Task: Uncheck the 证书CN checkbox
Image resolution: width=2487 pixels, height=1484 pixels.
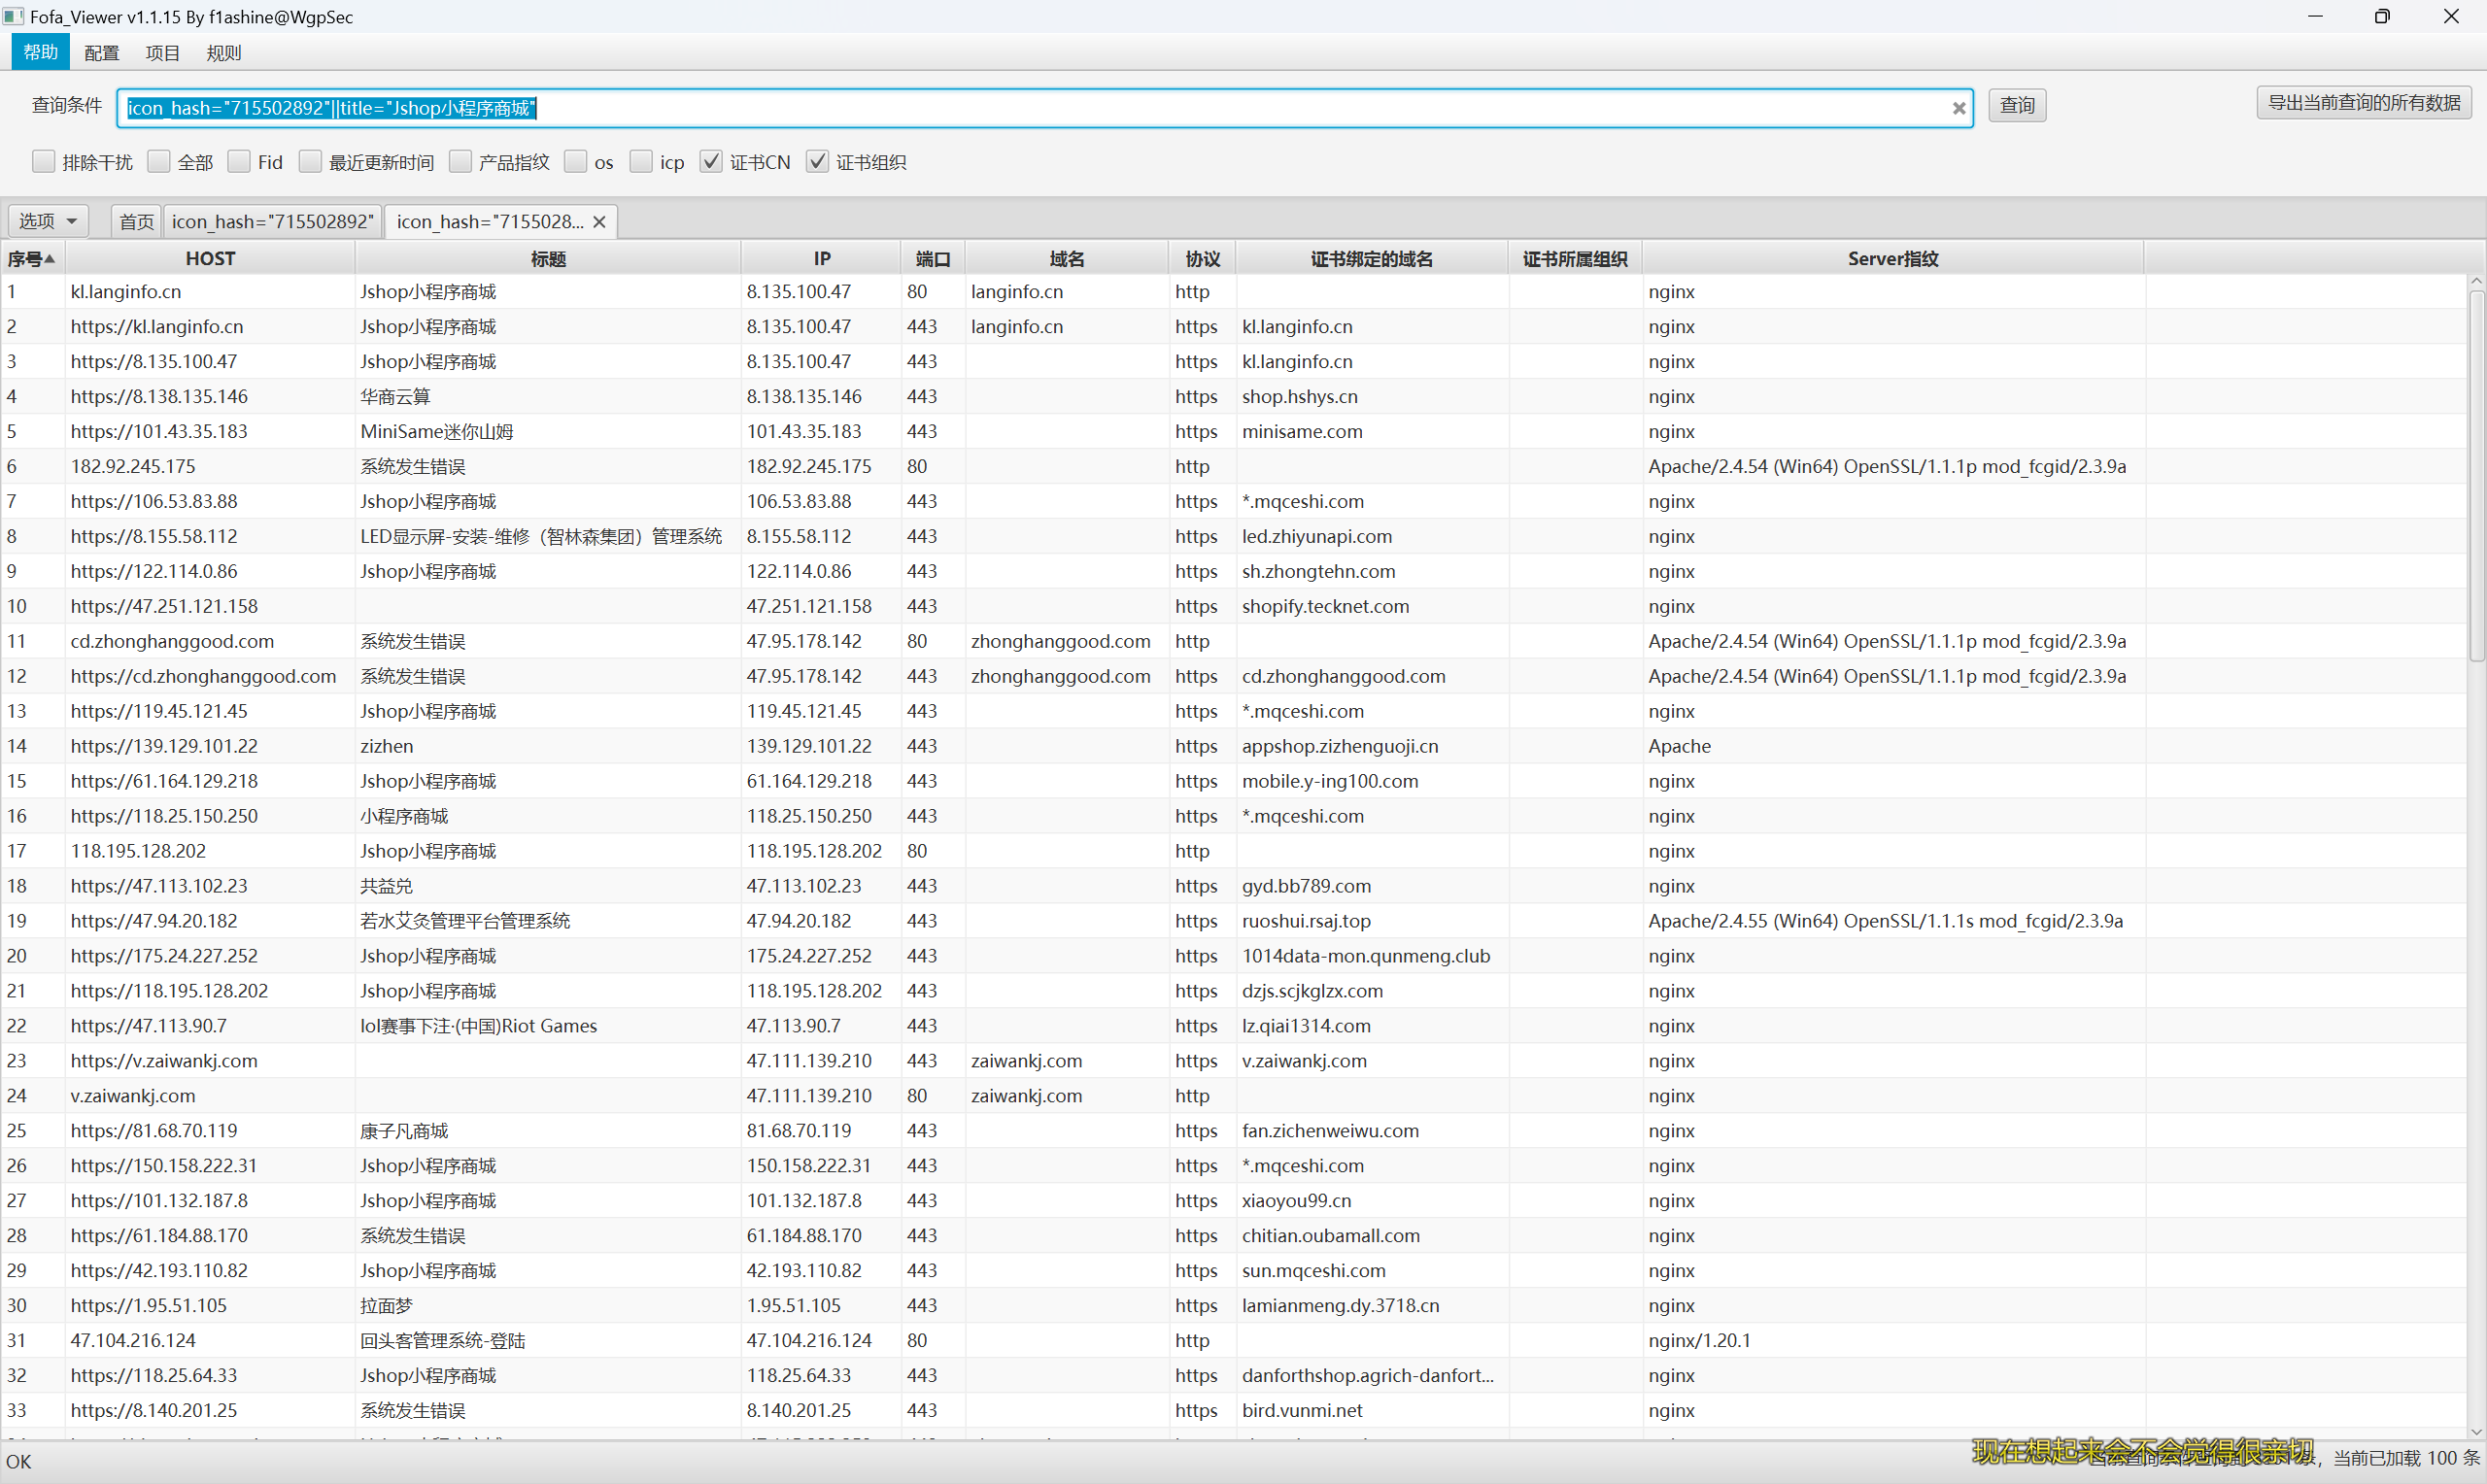Action: click(711, 162)
